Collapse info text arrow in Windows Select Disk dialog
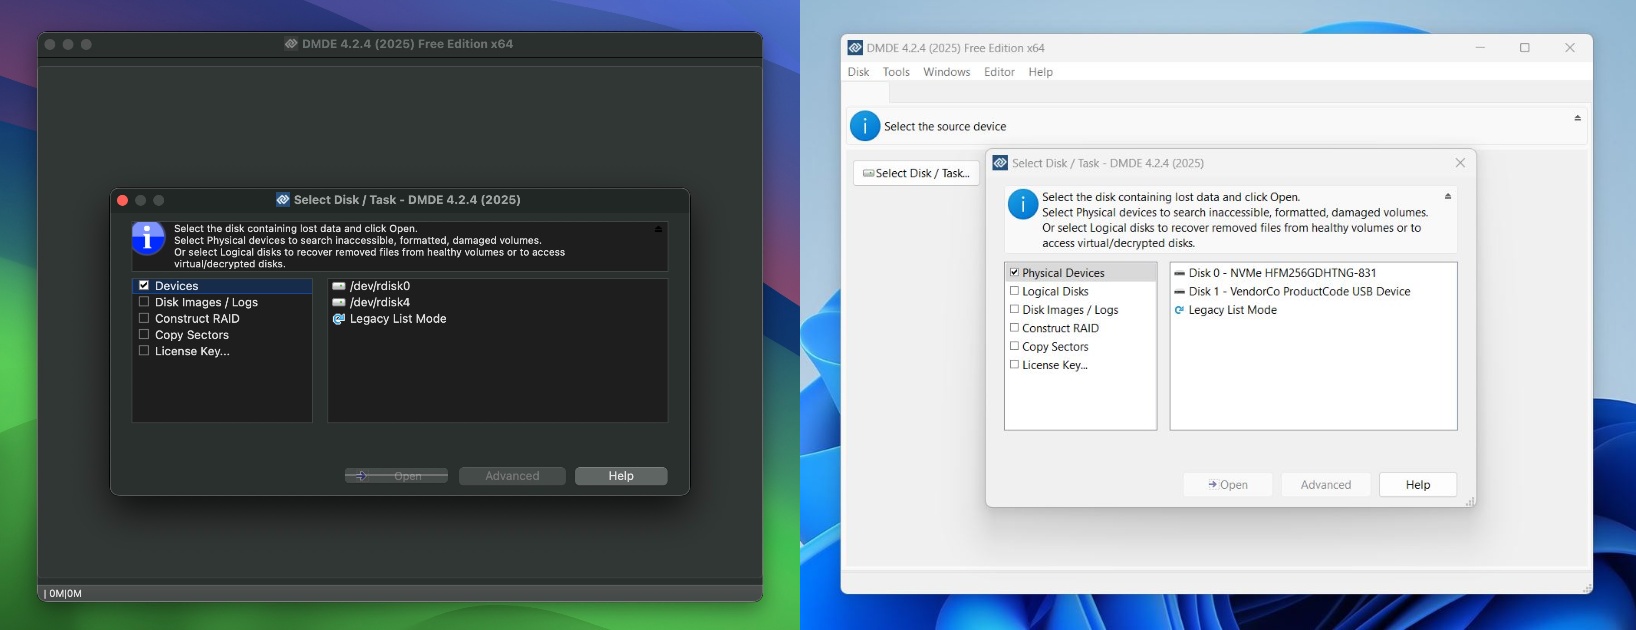This screenshot has height=630, width=1636. click(x=1448, y=196)
